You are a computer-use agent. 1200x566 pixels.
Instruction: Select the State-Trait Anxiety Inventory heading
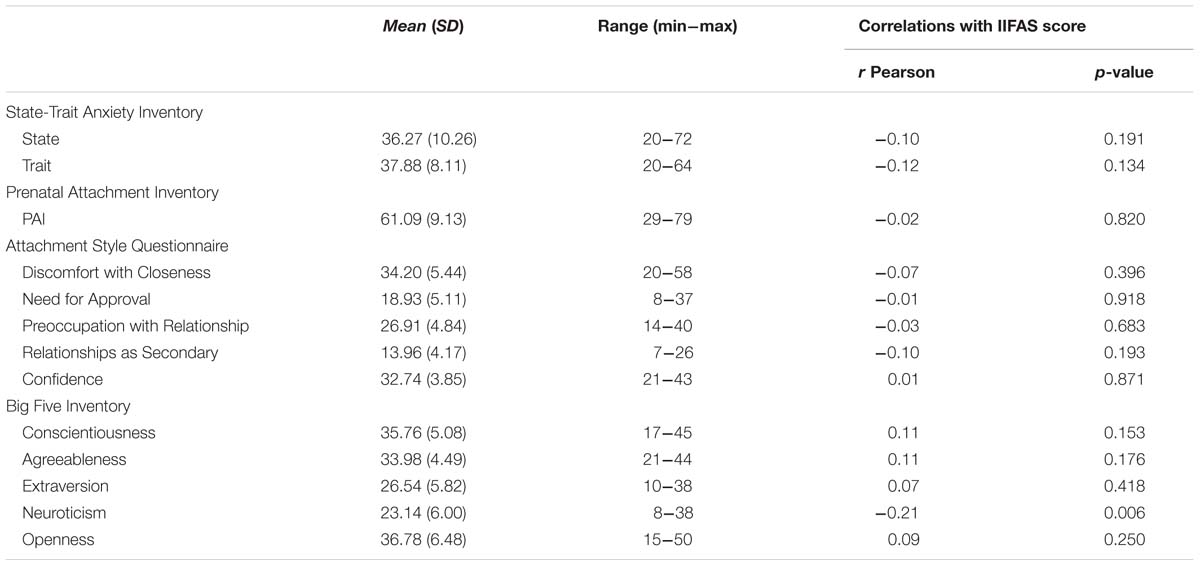pos(104,112)
